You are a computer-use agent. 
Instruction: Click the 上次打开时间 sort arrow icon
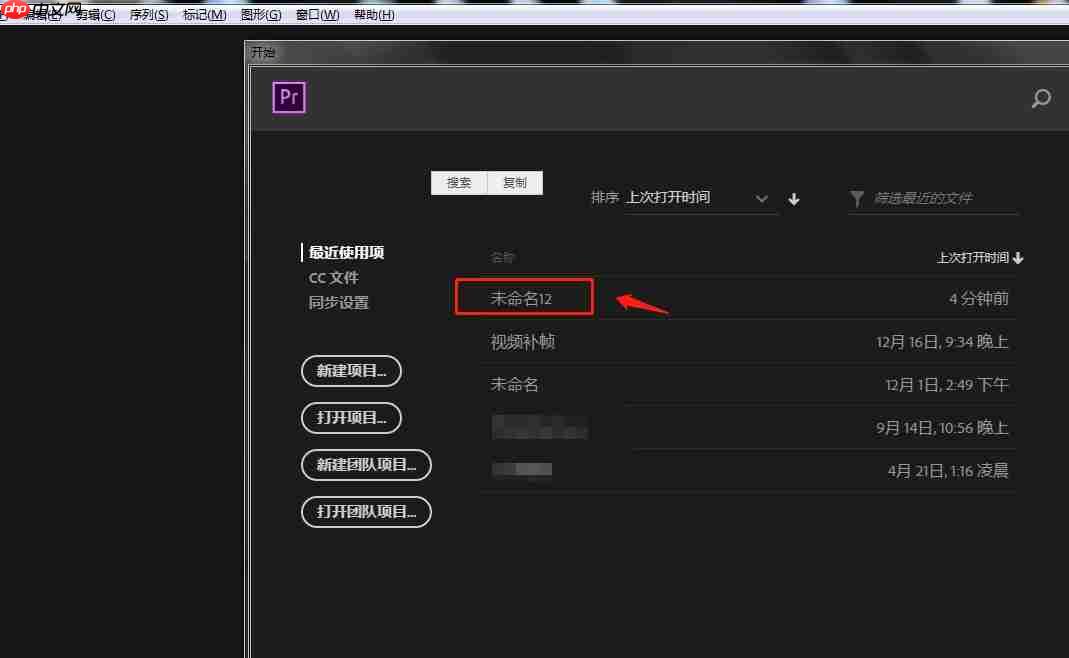click(x=1018, y=257)
